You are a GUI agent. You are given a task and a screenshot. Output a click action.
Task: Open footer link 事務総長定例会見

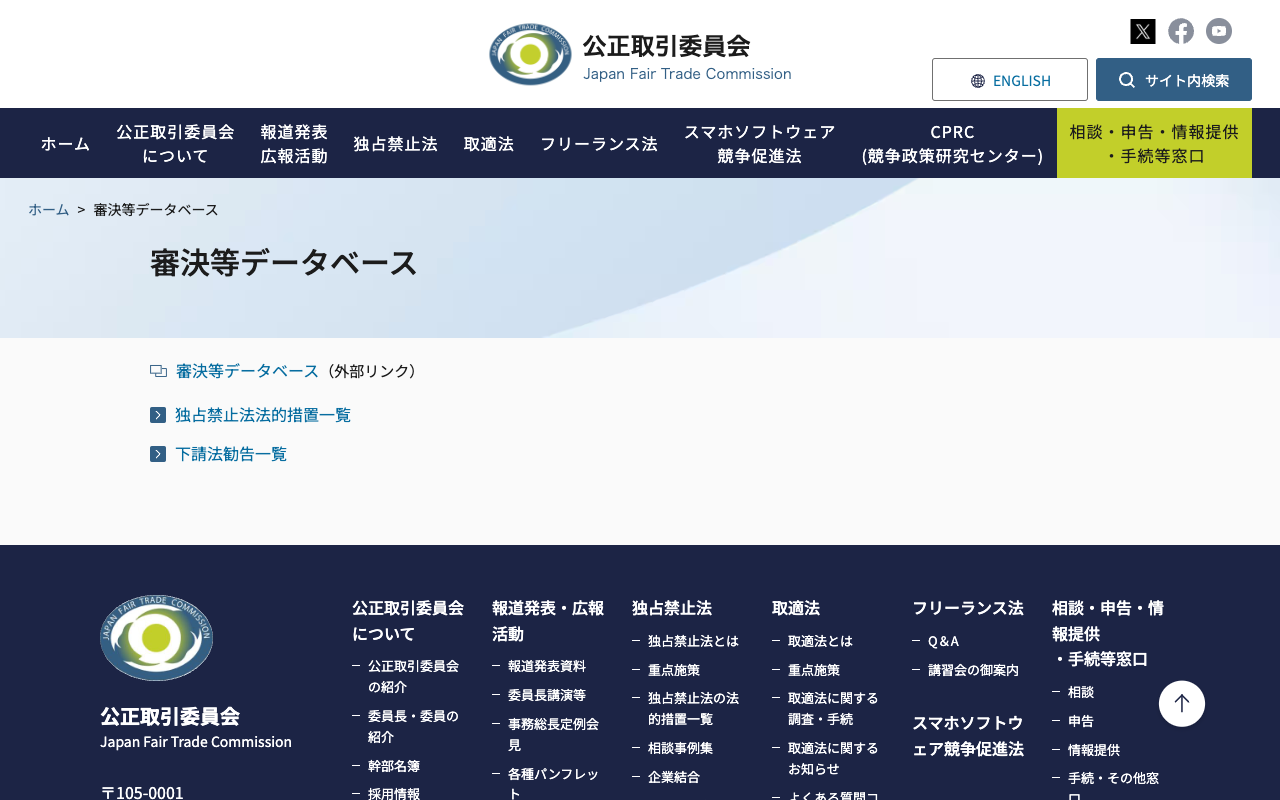point(554,734)
